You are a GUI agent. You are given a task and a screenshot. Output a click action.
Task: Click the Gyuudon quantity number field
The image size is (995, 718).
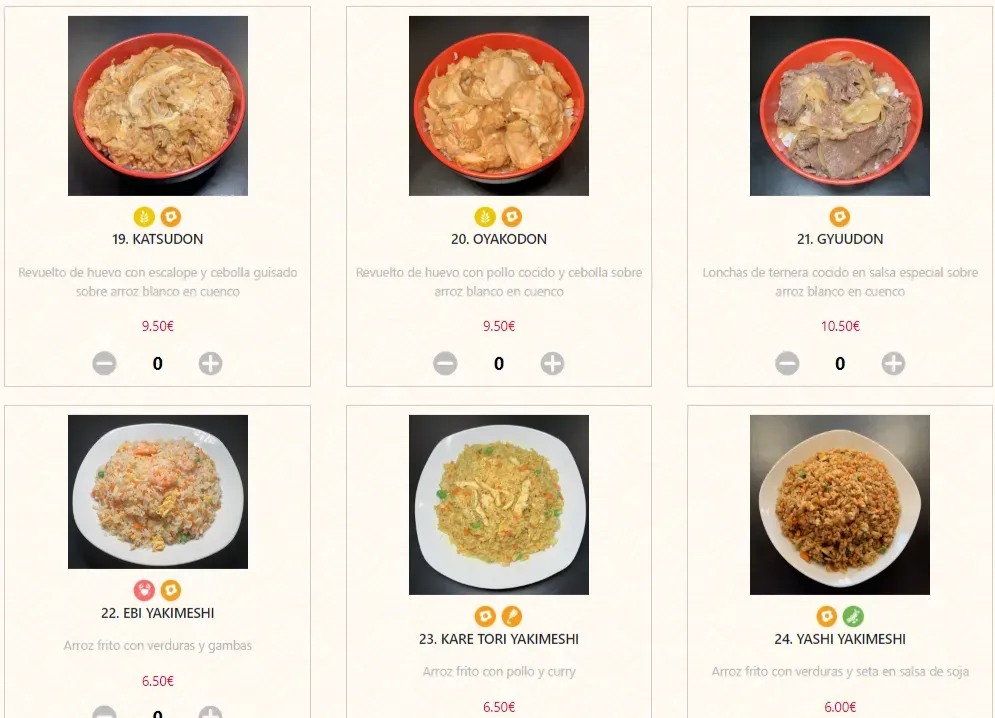coord(840,364)
